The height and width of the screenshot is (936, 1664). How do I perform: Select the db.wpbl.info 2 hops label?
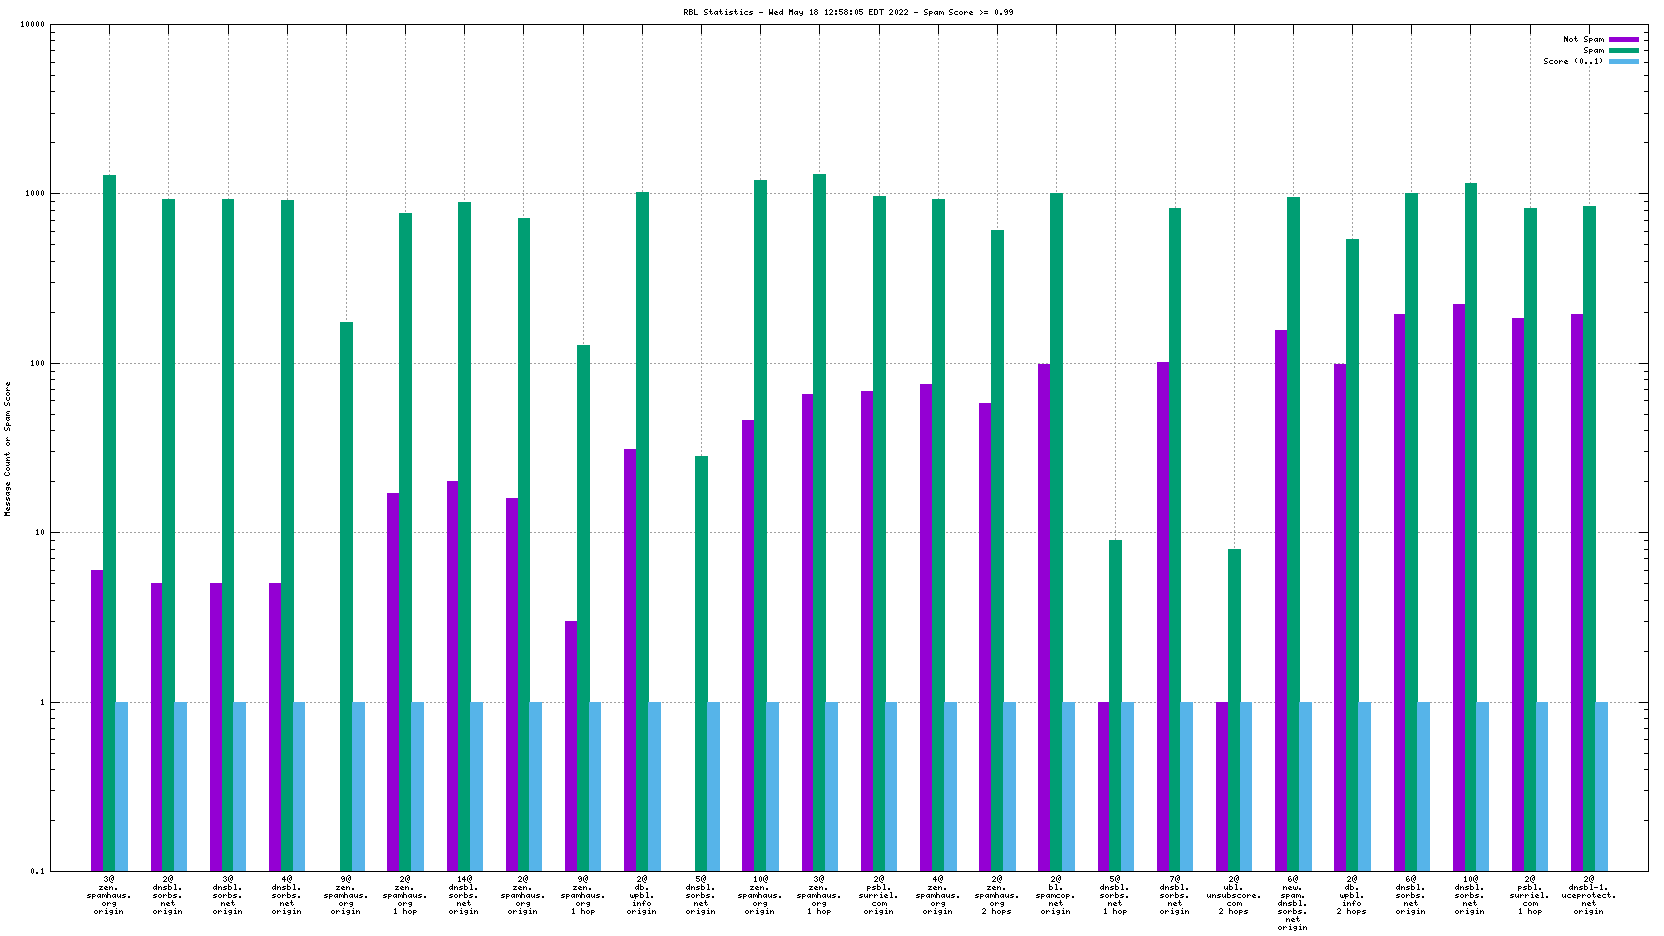(1352, 895)
